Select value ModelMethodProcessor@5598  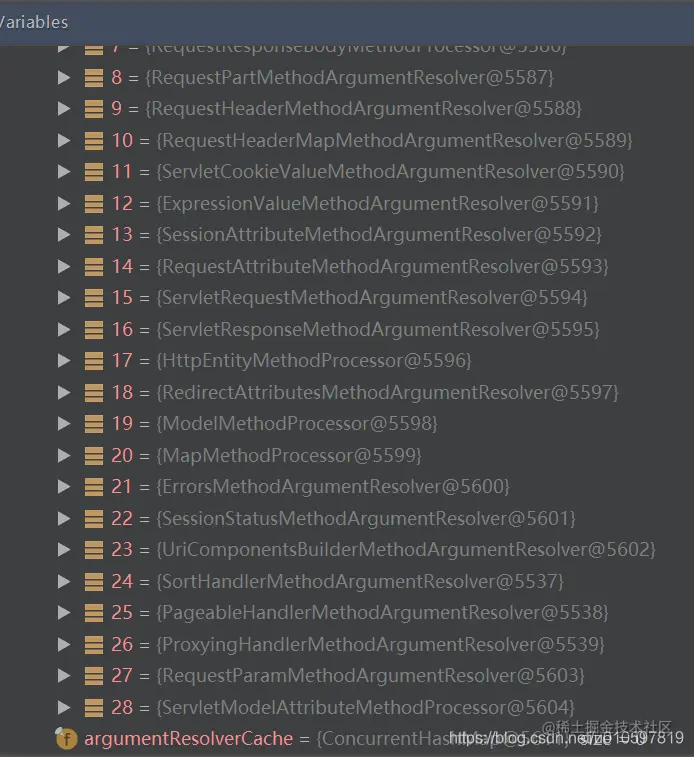(297, 424)
